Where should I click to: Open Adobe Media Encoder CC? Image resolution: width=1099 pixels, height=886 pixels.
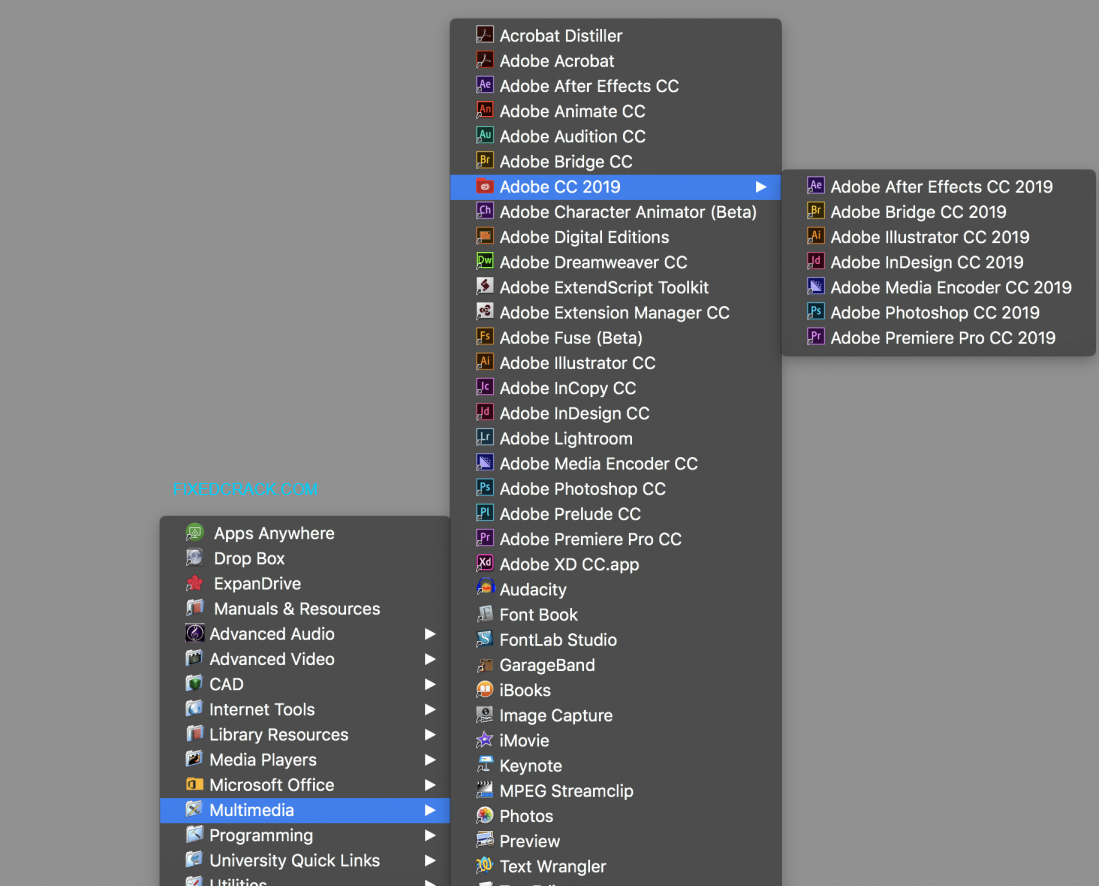tap(615, 463)
